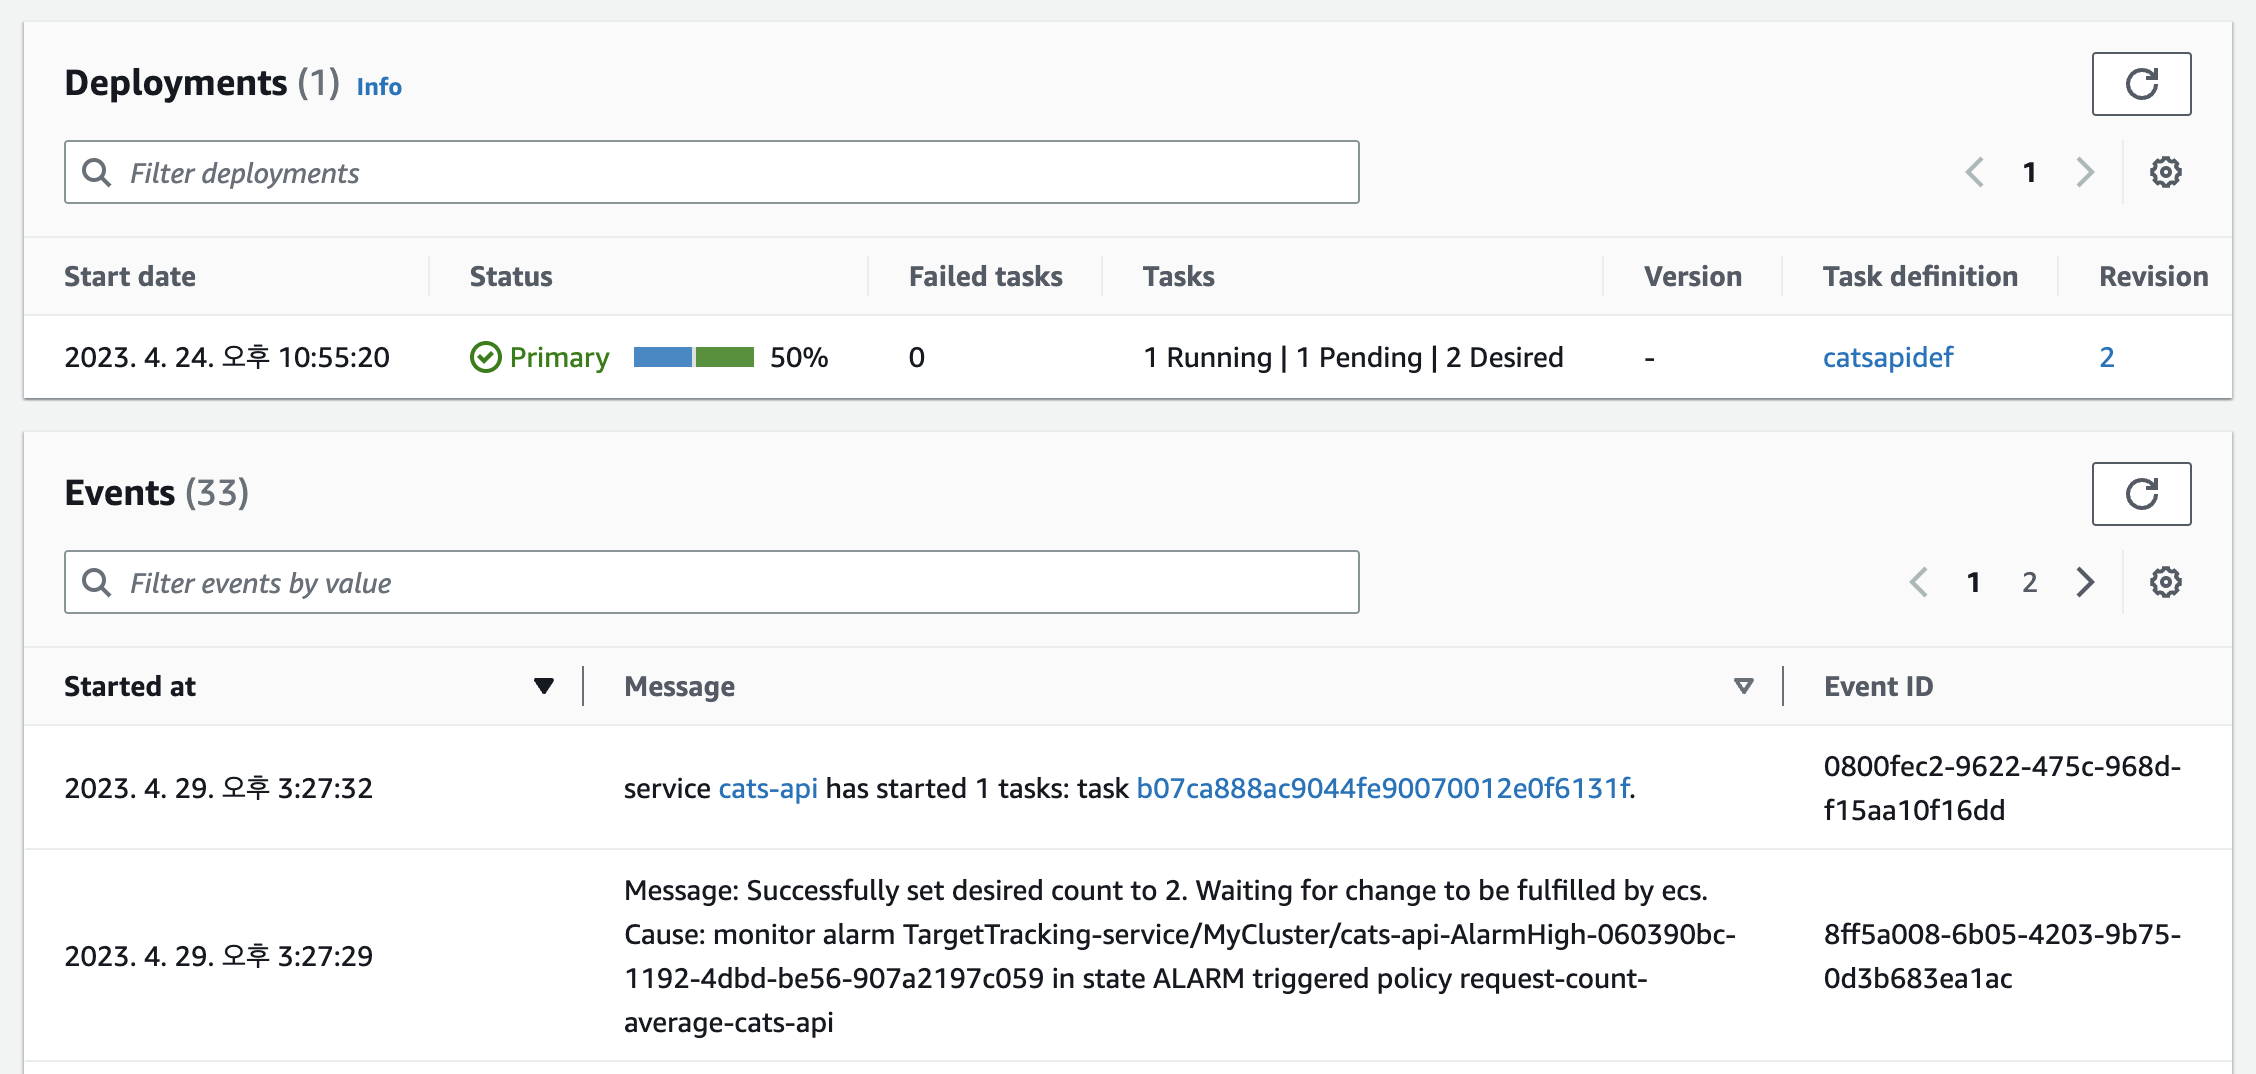
Task: Sort events by Started at arrow
Action: pyautogui.click(x=543, y=686)
